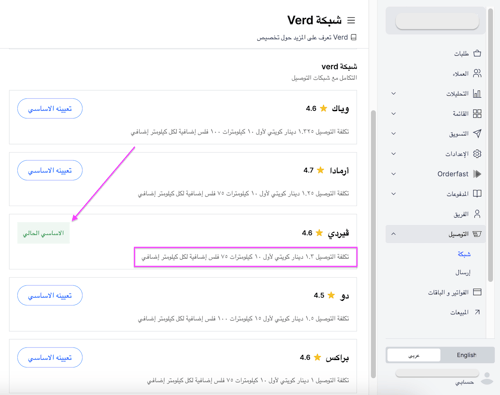Expand the Orderfast section chevron
The height and width of the screenshot is (395, 500).
pyautogui.click(x=394, y=174)
